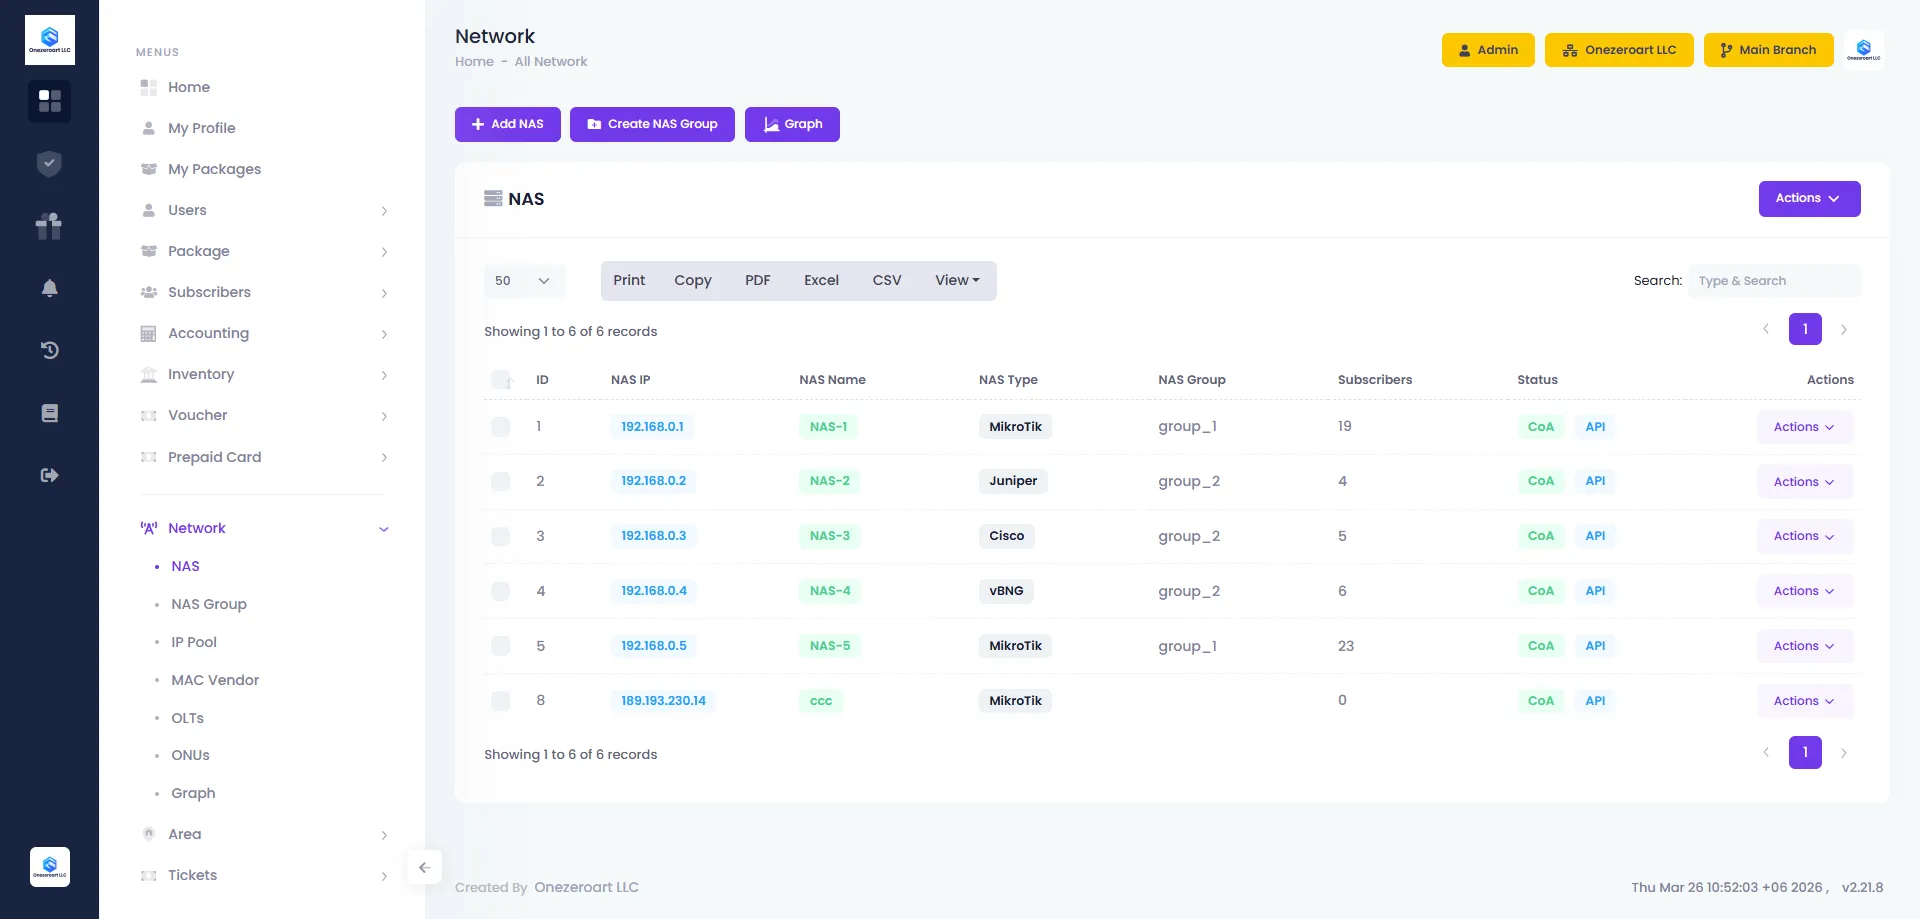Select IP Pool from the Network submenu
This screenshot has height=919, width=1920.
193,642
